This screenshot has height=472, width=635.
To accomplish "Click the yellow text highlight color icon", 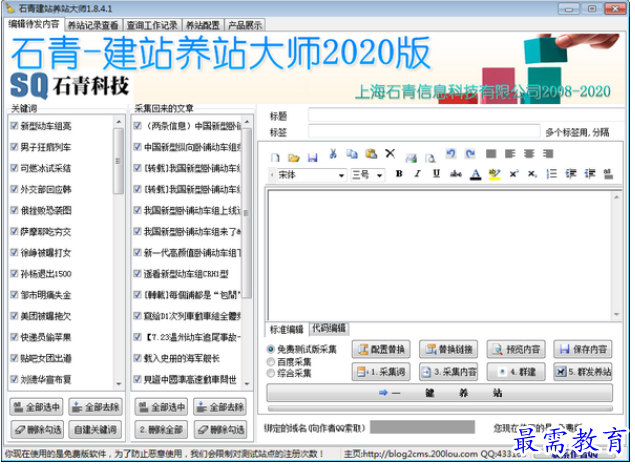I will pyautogui.click(x=494, y=174).
